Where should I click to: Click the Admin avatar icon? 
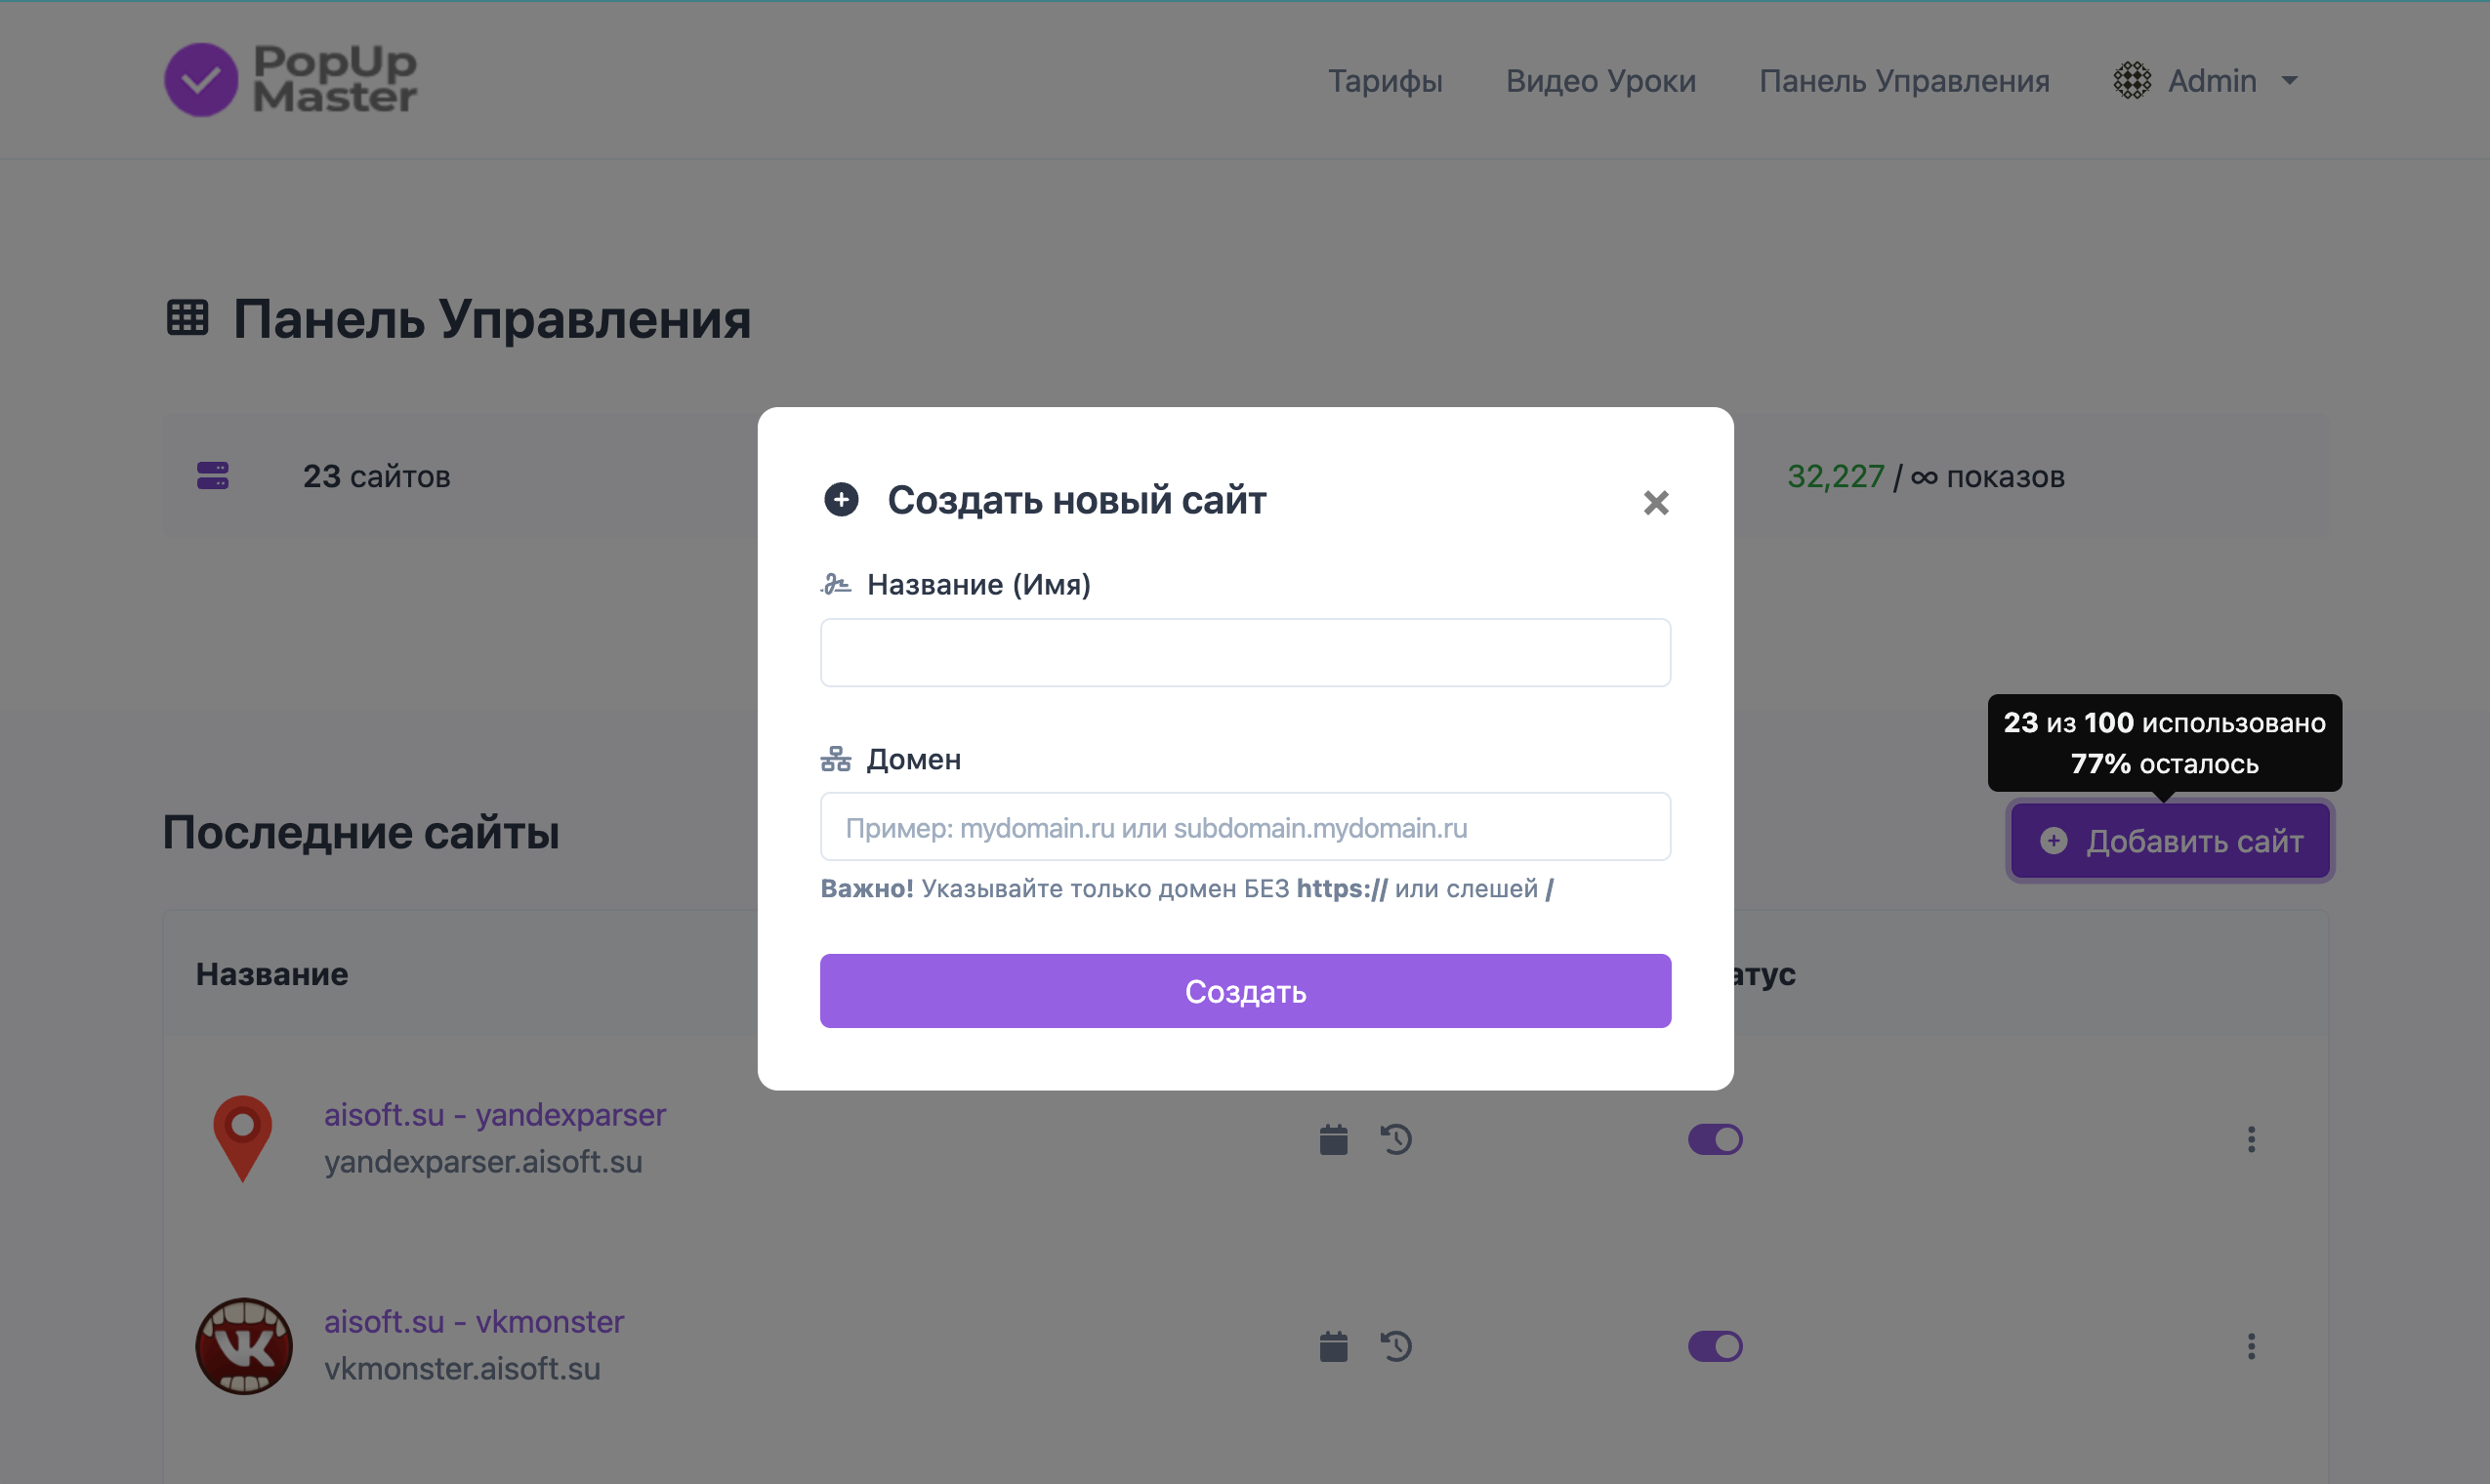[2132, 80]
